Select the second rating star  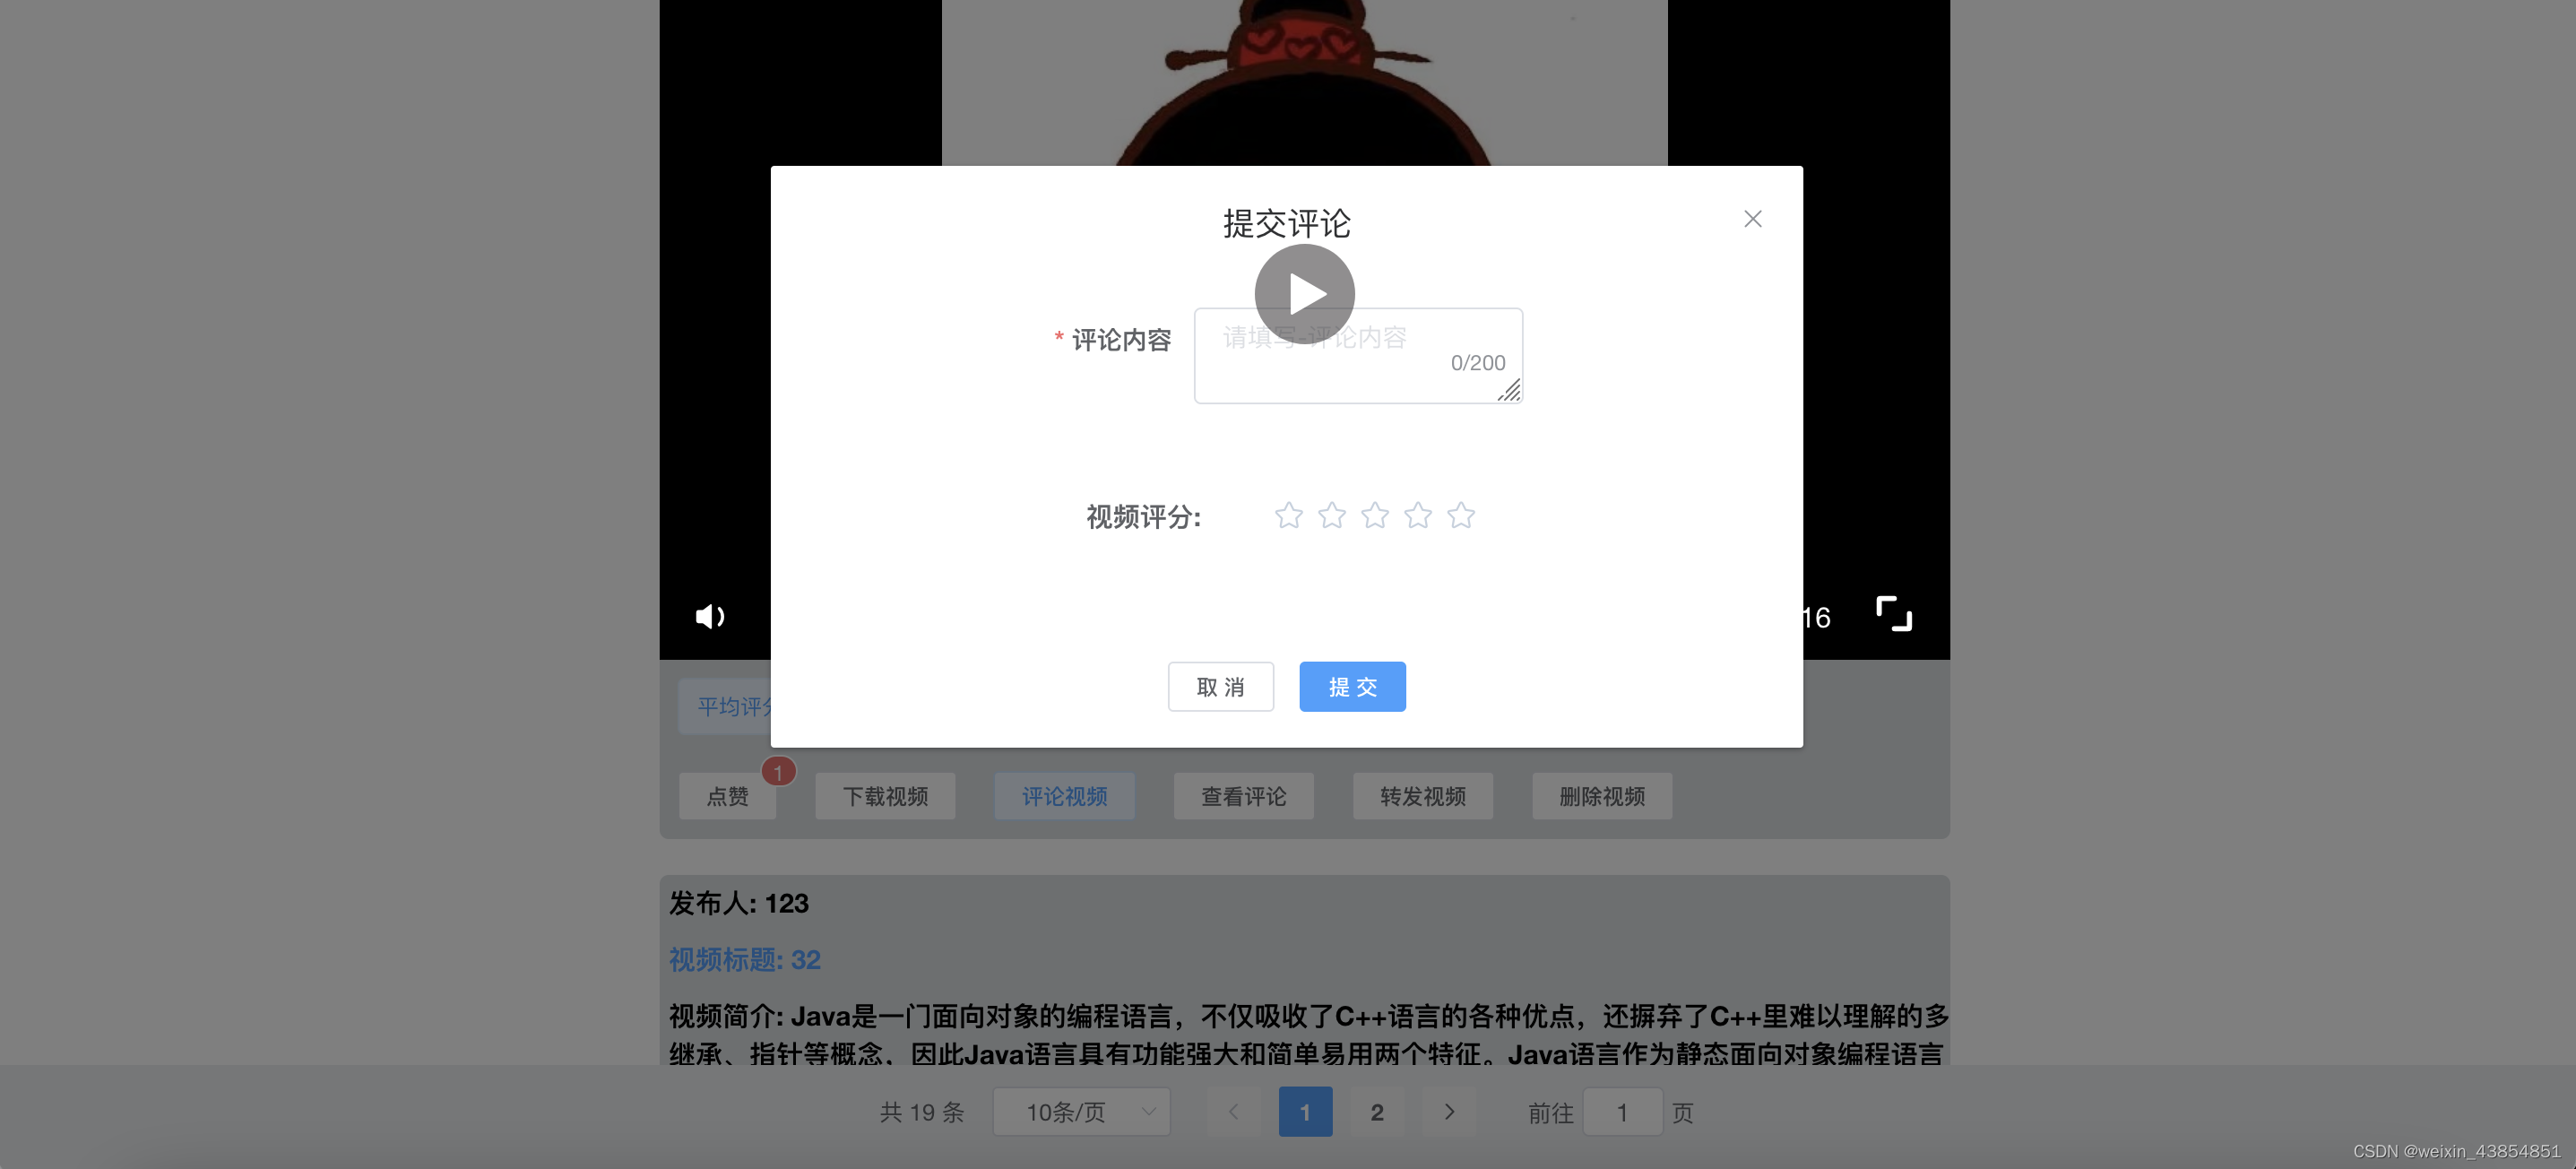pos(1331,515)
